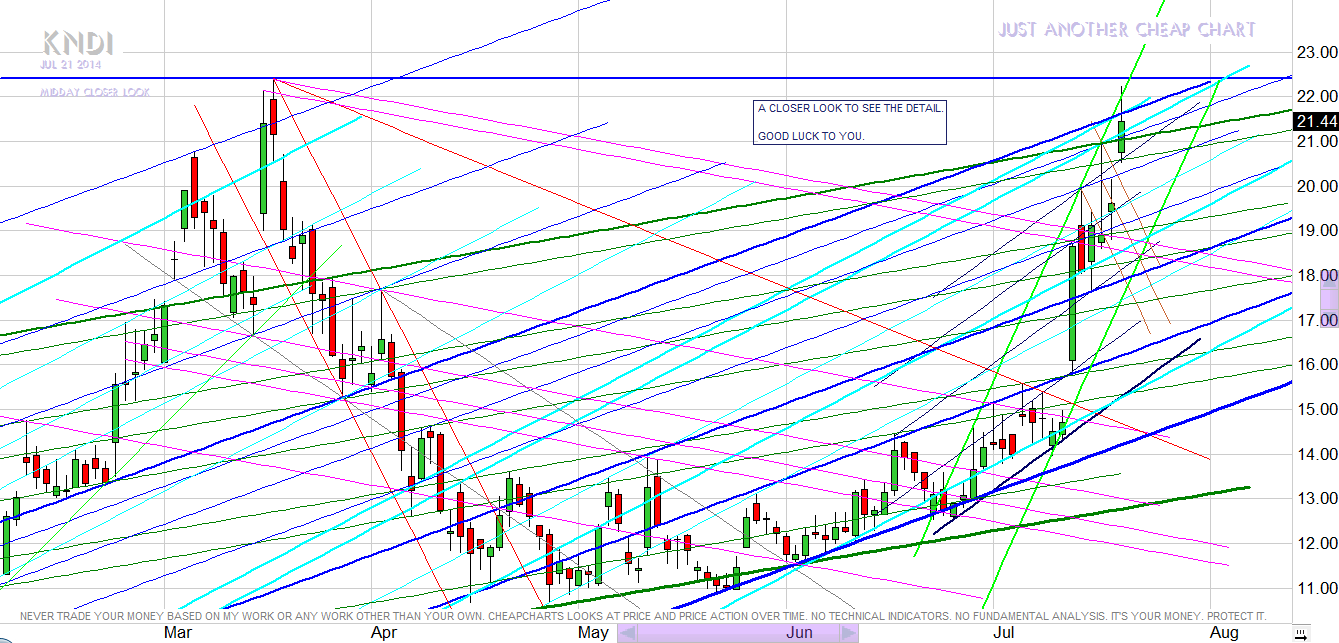1339x643 pixels.
Task: Select the KNDI ticker symbol label
Action: (77, 43)
